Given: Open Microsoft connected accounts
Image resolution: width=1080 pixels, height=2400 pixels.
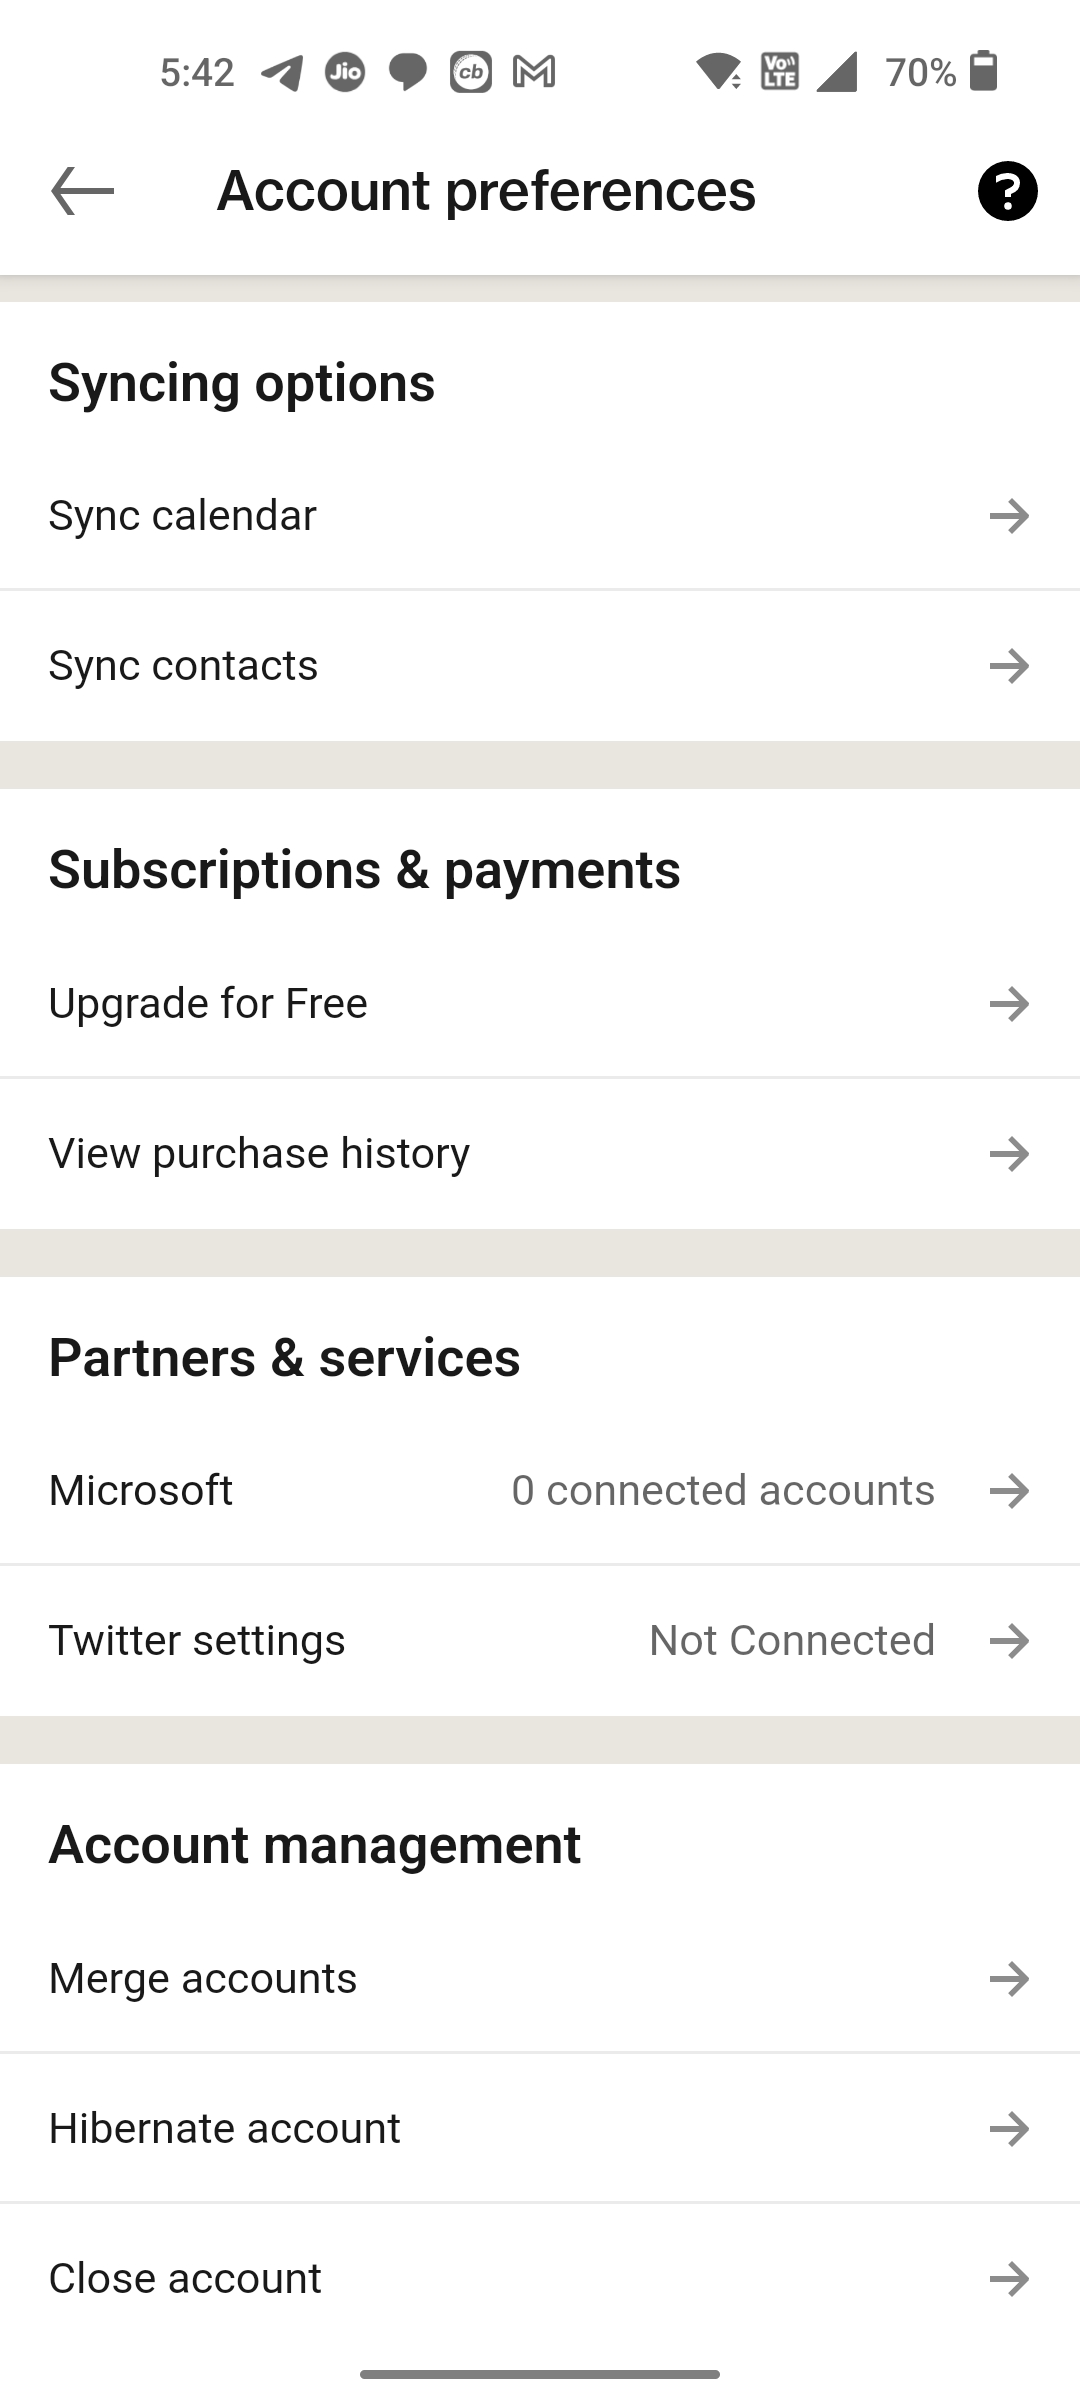Looking at the screenshot, I should [x=141, y=1491].
